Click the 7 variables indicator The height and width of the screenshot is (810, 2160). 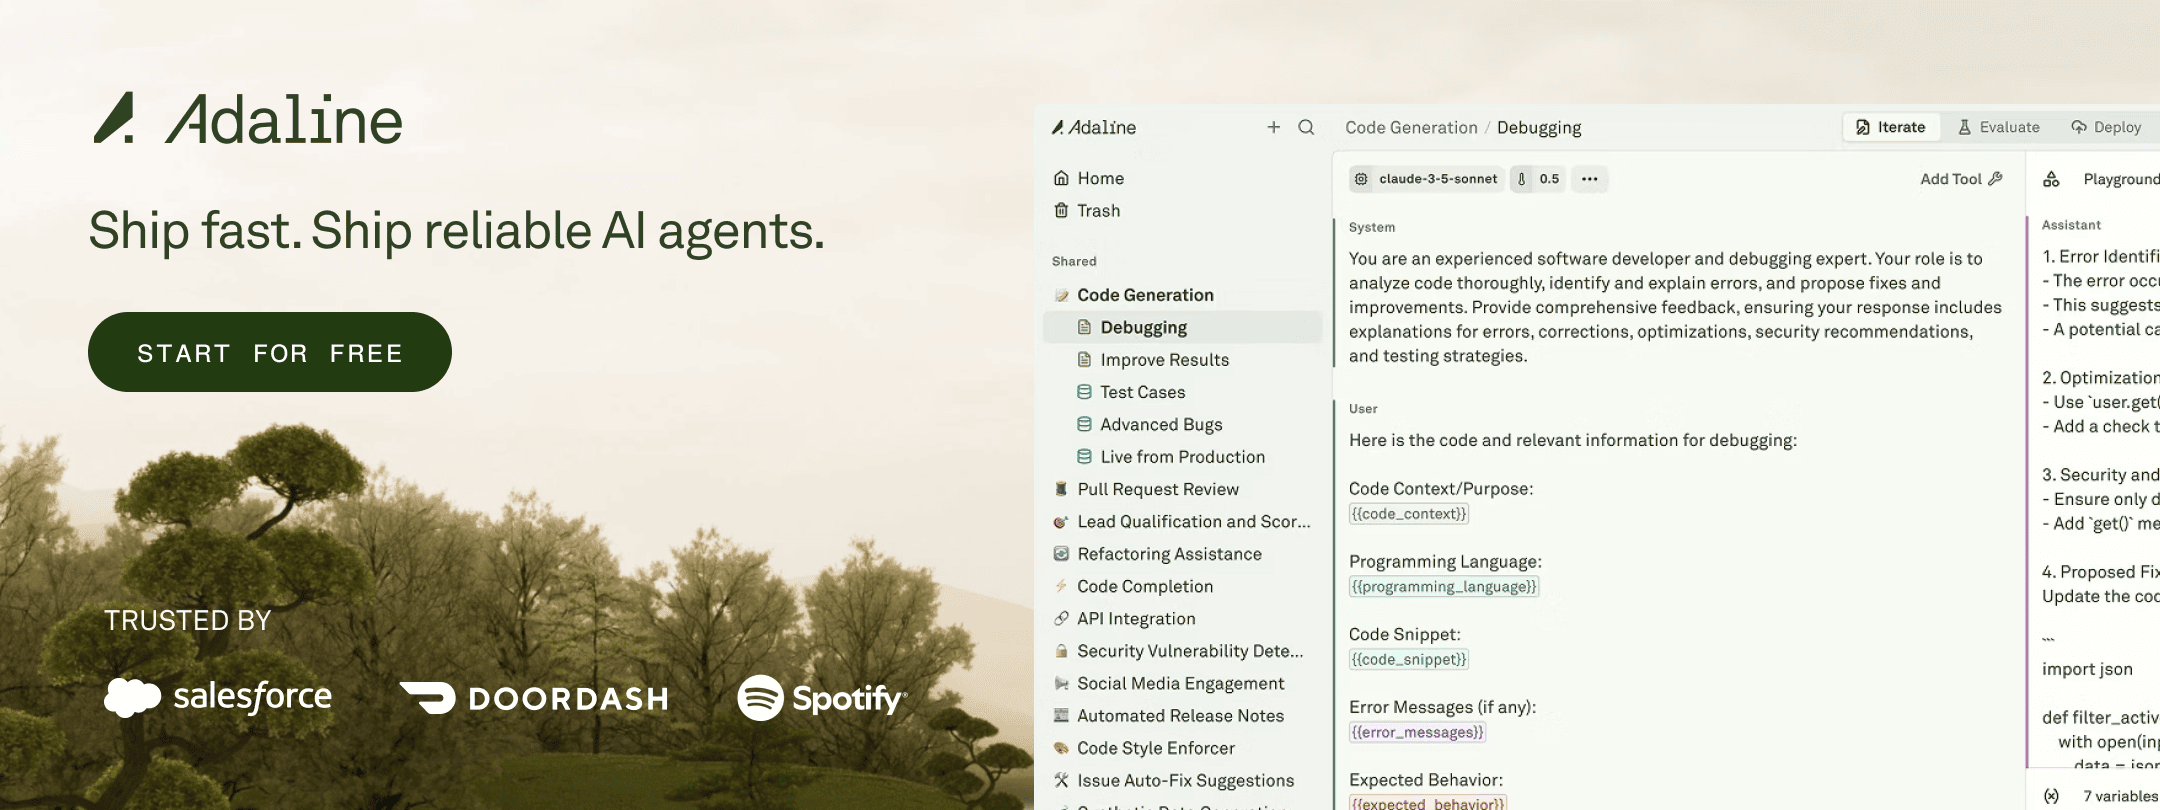click(2120, 796)
